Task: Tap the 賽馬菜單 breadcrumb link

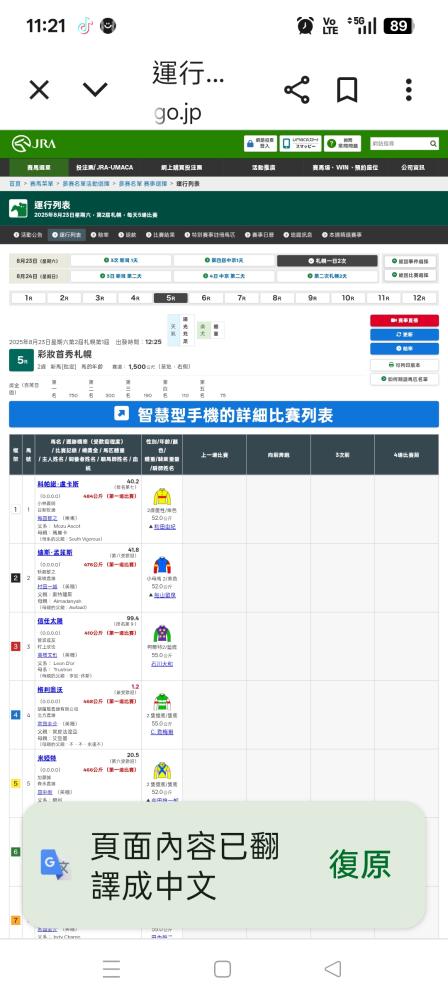Action: 41,184
